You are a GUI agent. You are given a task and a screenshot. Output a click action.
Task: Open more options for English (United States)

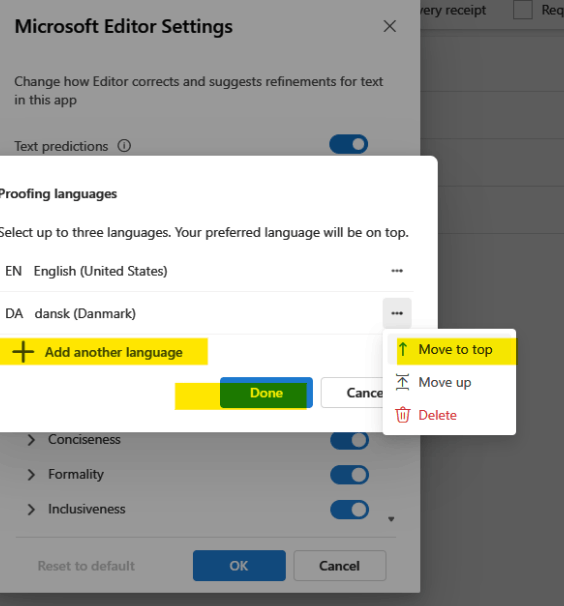click(x=397, y=271)
